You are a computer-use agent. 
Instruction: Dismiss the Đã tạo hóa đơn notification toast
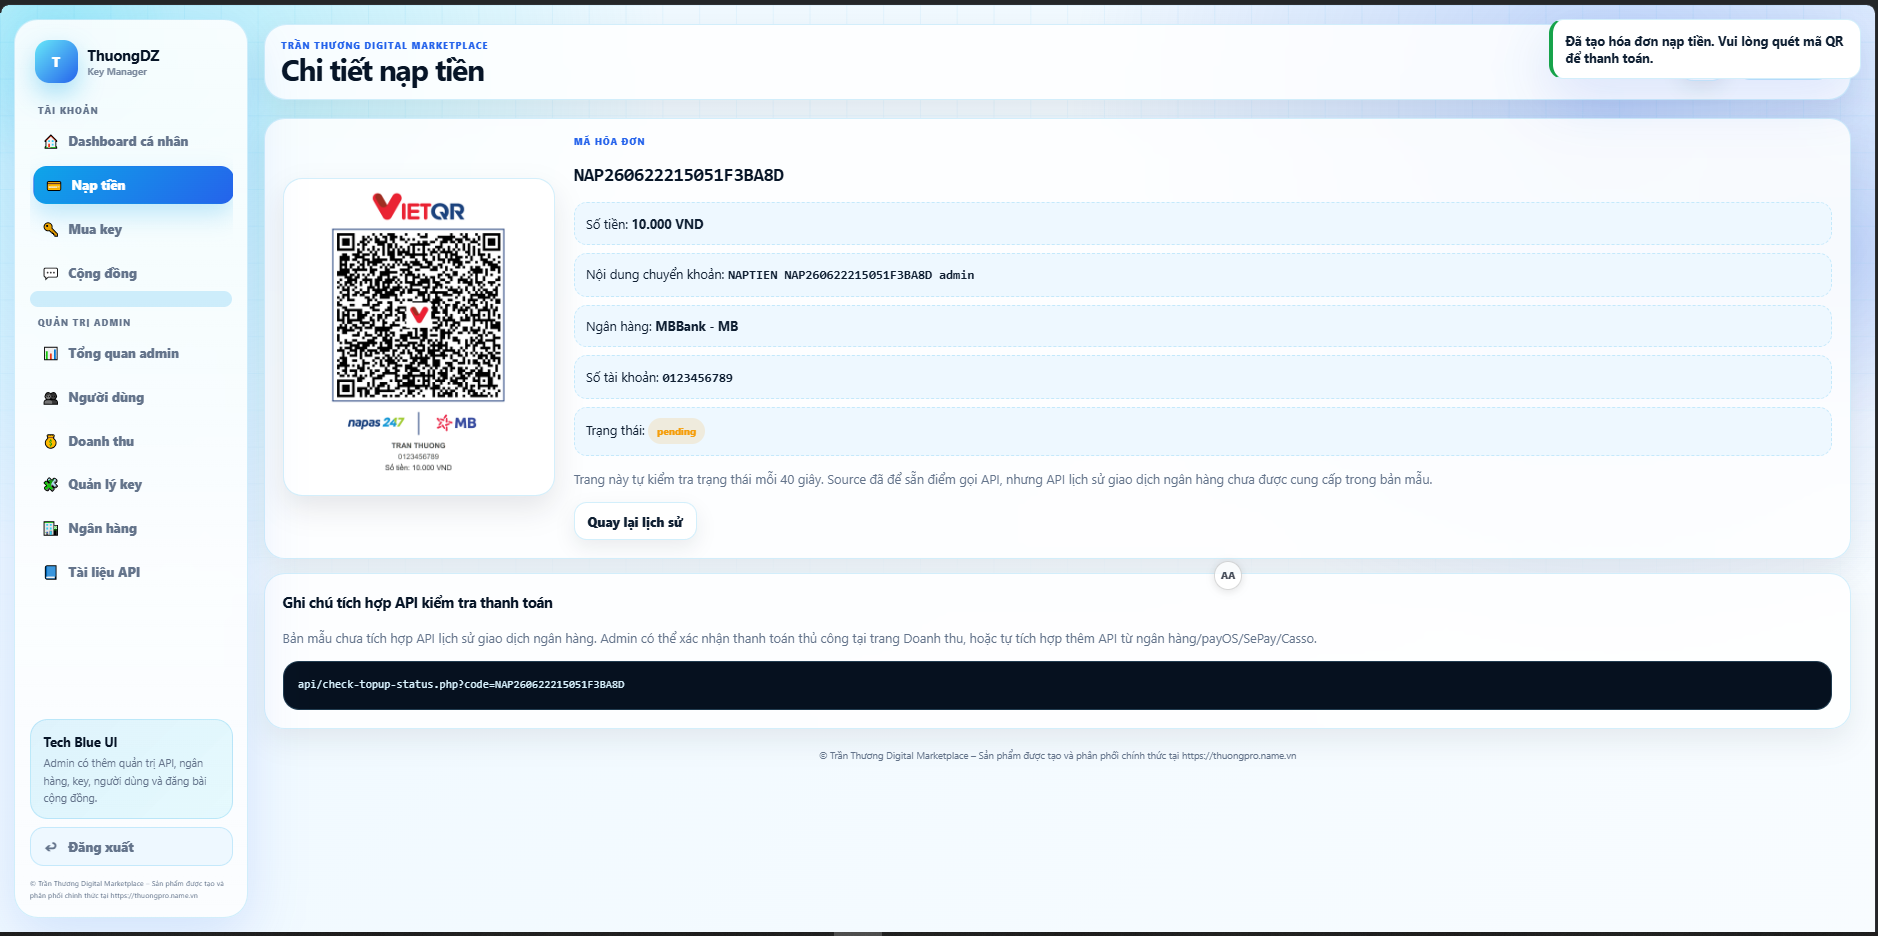pos(1705,50)
